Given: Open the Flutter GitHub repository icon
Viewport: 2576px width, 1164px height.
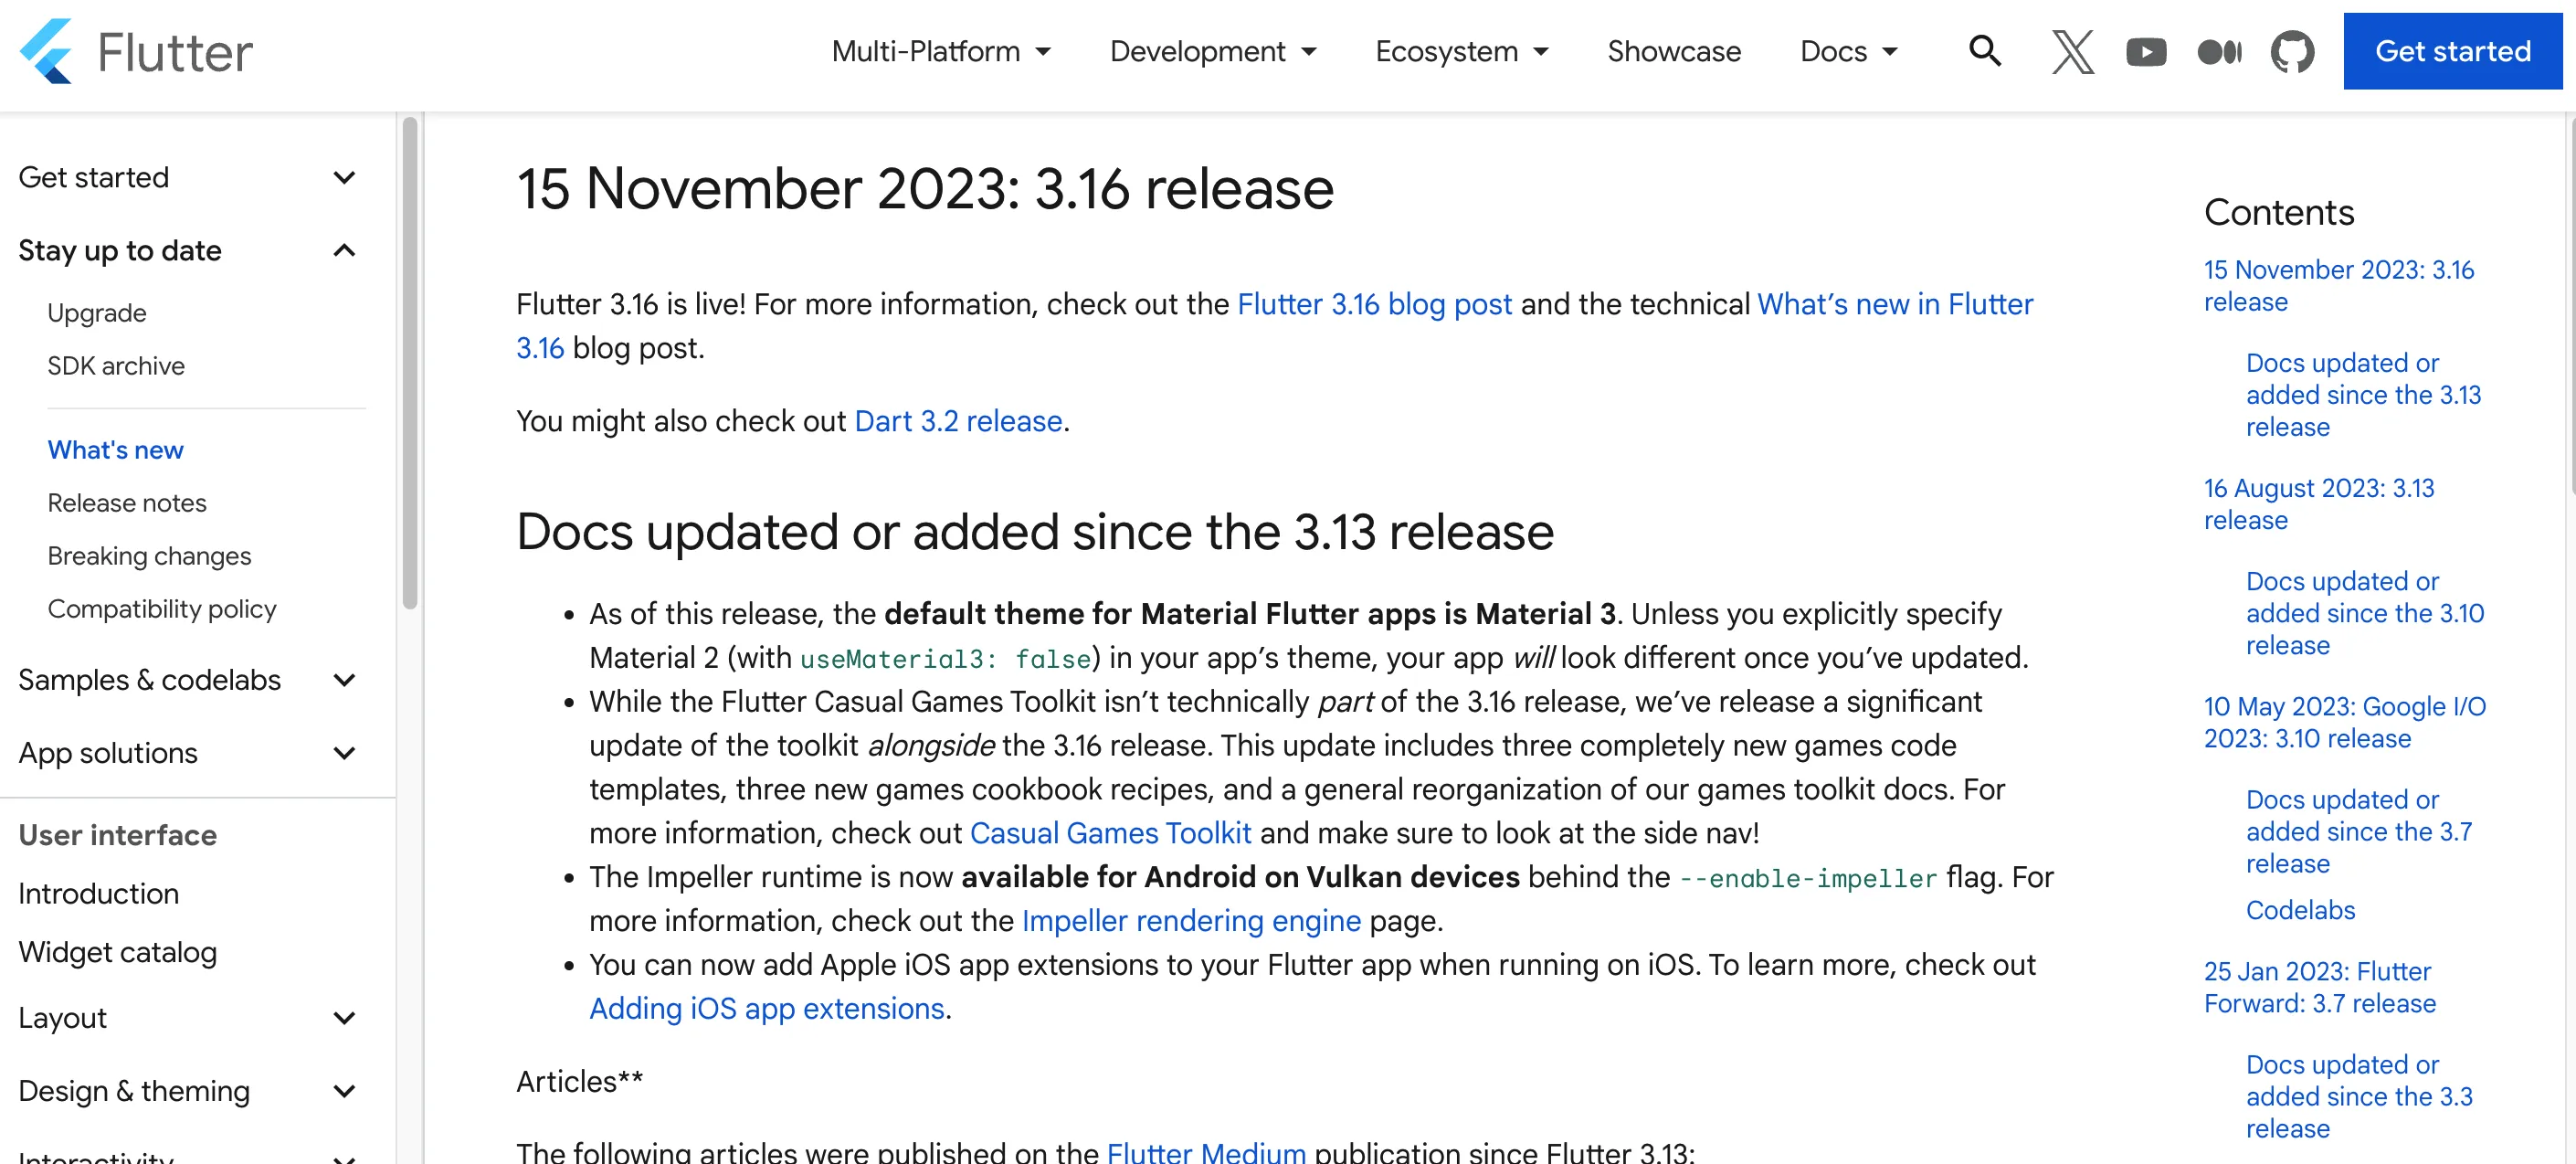Looking at the screenshot, I should point(2292,51).
